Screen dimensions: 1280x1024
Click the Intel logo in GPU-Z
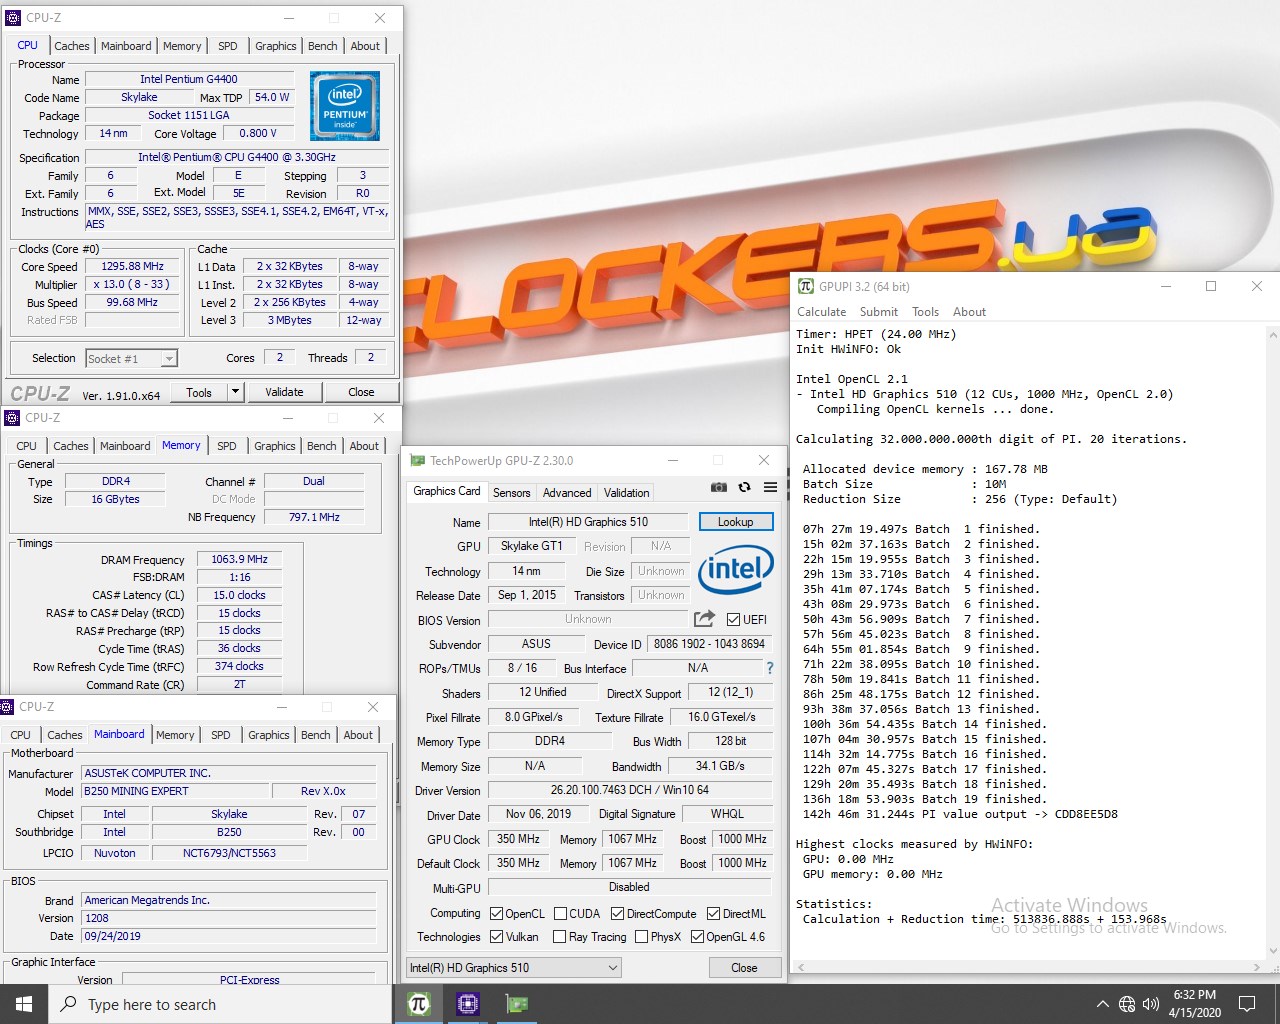[736, 569]
